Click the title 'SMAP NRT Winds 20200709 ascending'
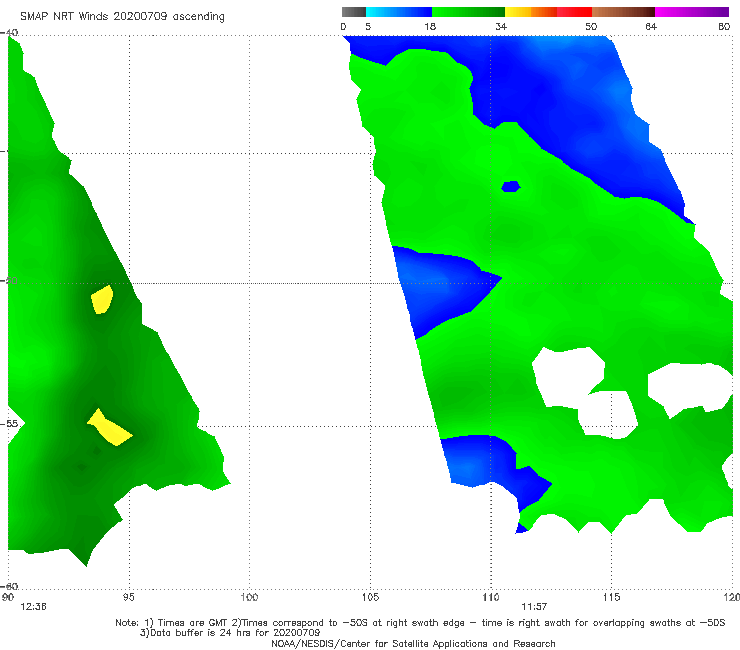Screen dimensions: 740x650 pyautogui.click(x=122, y=17)
